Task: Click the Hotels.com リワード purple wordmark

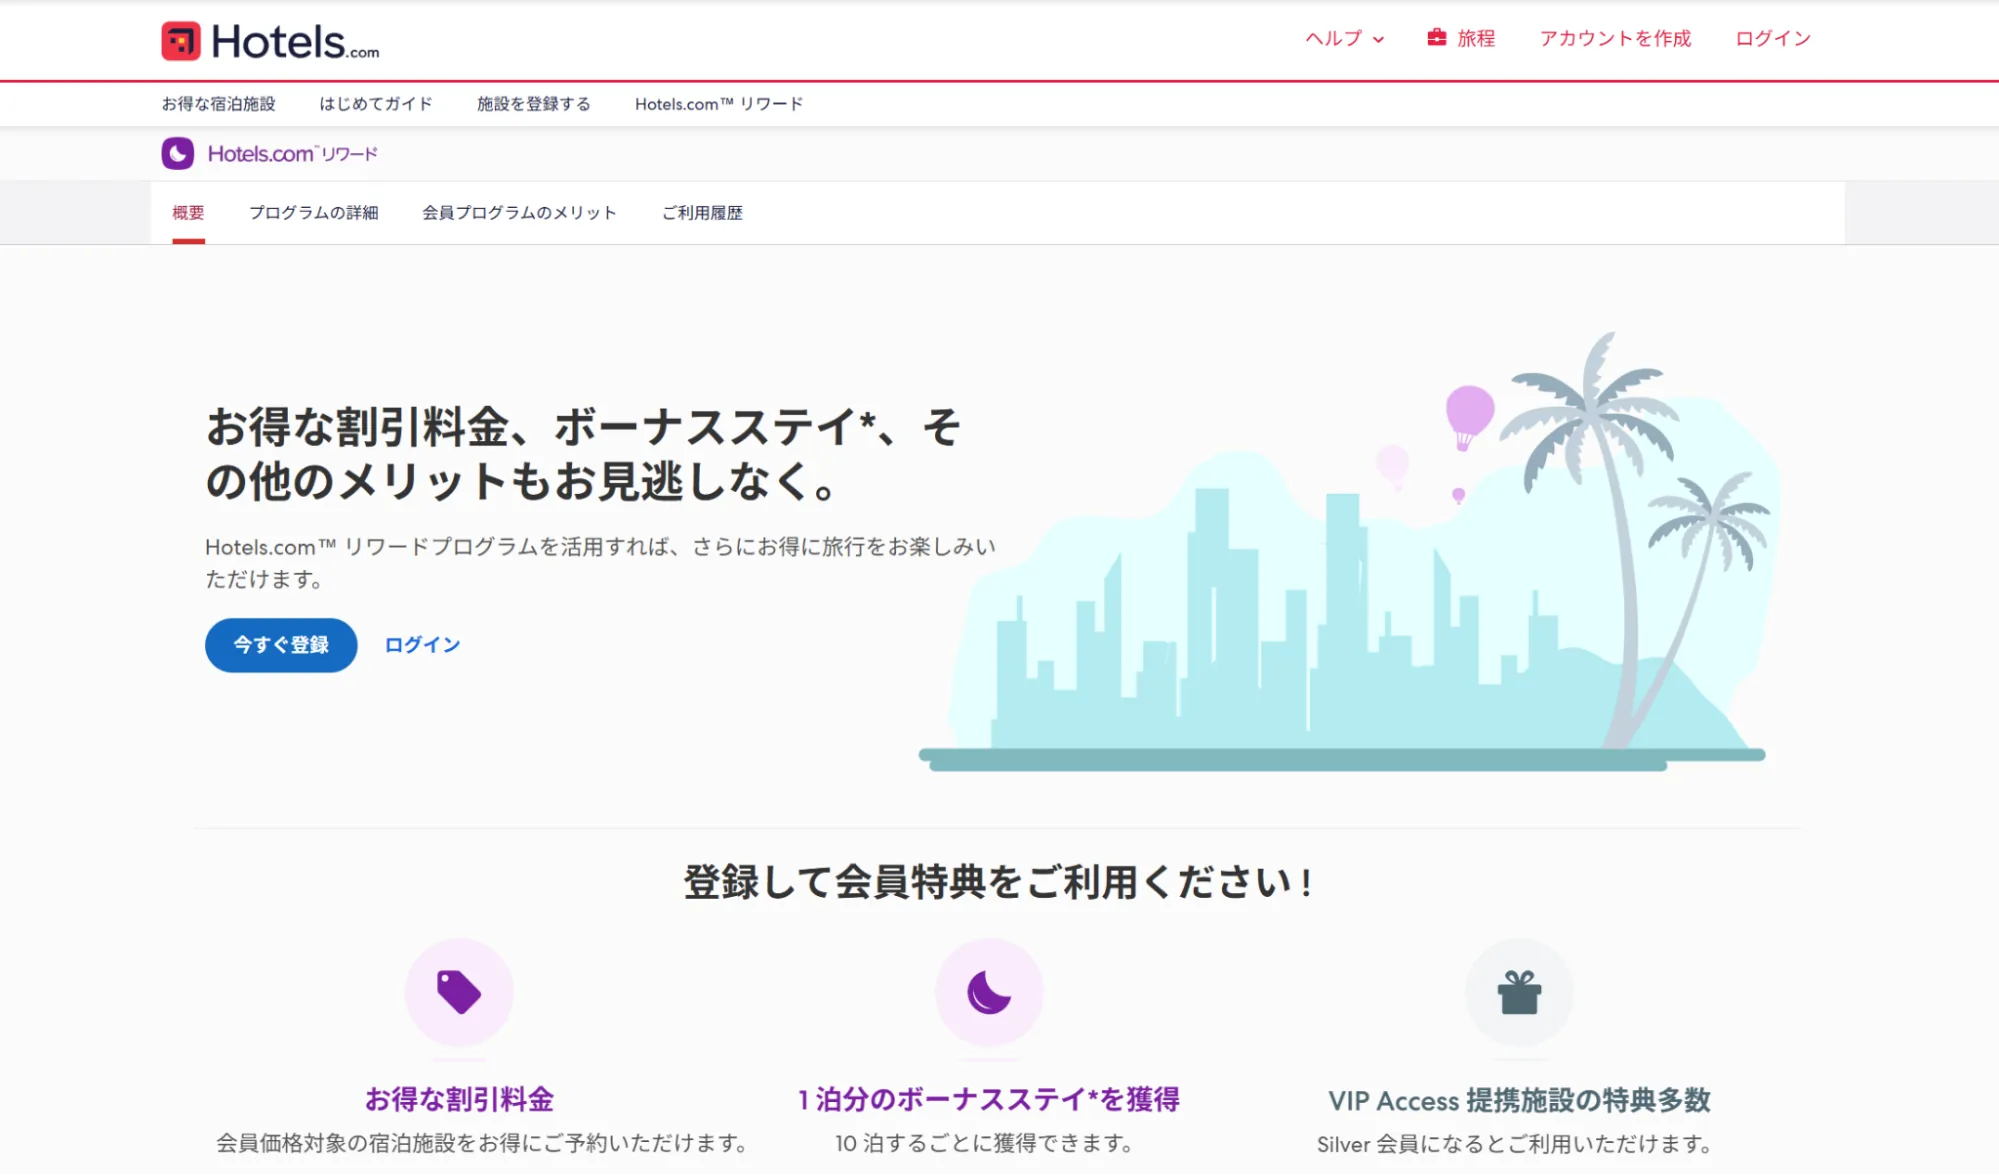Action: [293, 154]
